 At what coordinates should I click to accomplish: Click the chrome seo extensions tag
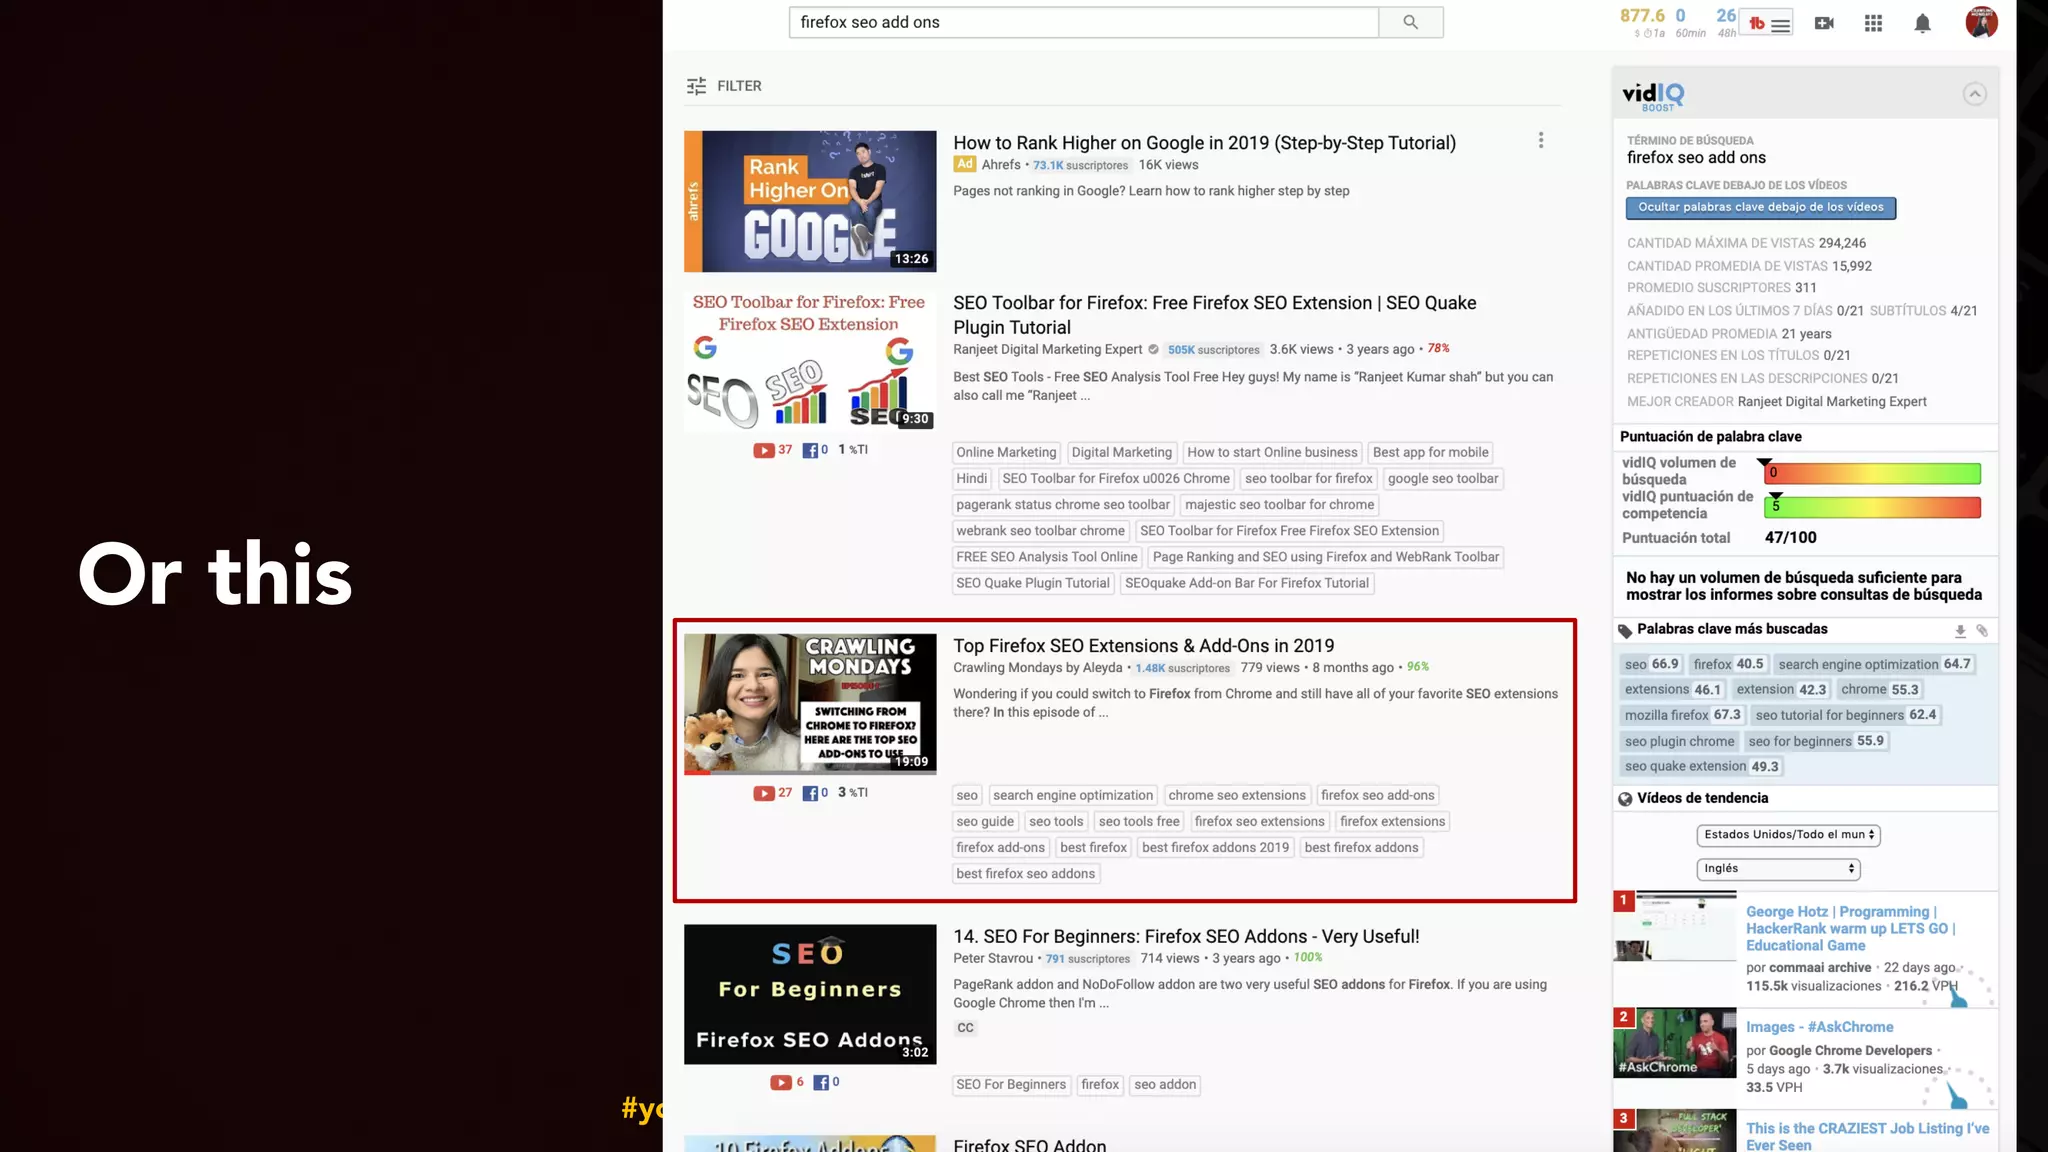click(1237, 796)
